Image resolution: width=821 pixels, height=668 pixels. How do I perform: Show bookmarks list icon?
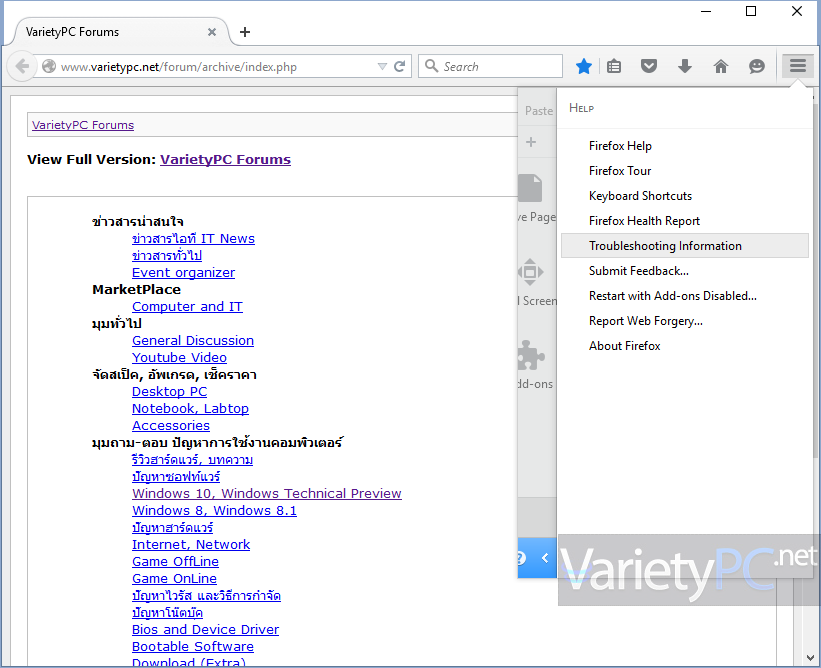(614, 66)
